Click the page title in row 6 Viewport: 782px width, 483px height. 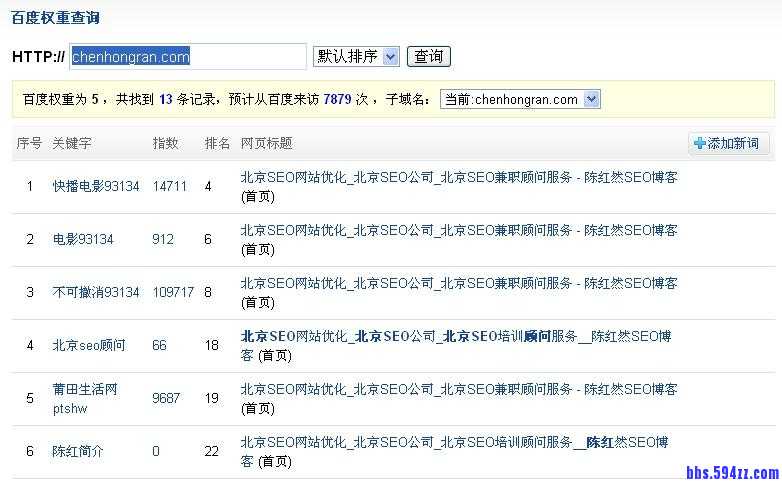click(x=454, y=451)
